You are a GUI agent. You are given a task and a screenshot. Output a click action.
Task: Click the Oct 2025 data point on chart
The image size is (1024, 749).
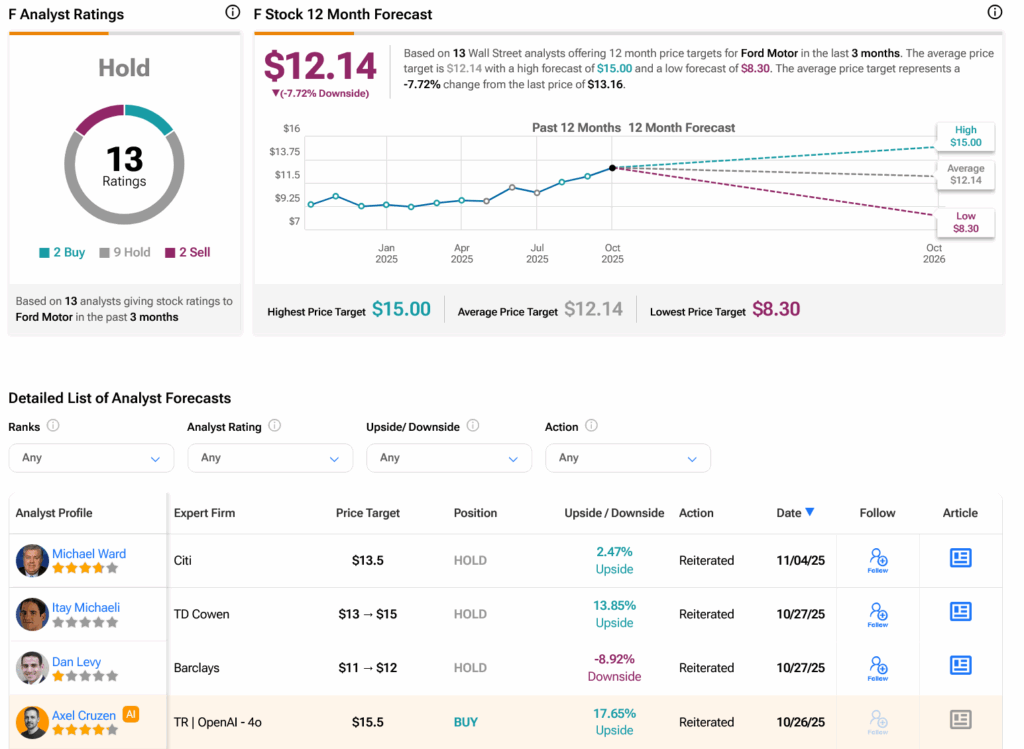coord(612,168)
